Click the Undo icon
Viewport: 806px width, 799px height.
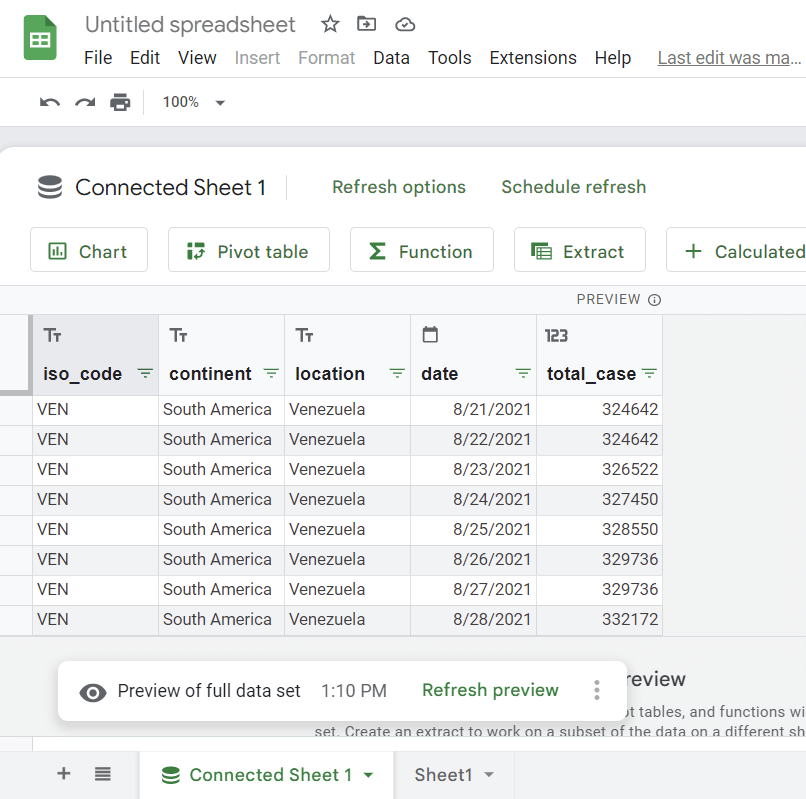[x=50, y=102]
